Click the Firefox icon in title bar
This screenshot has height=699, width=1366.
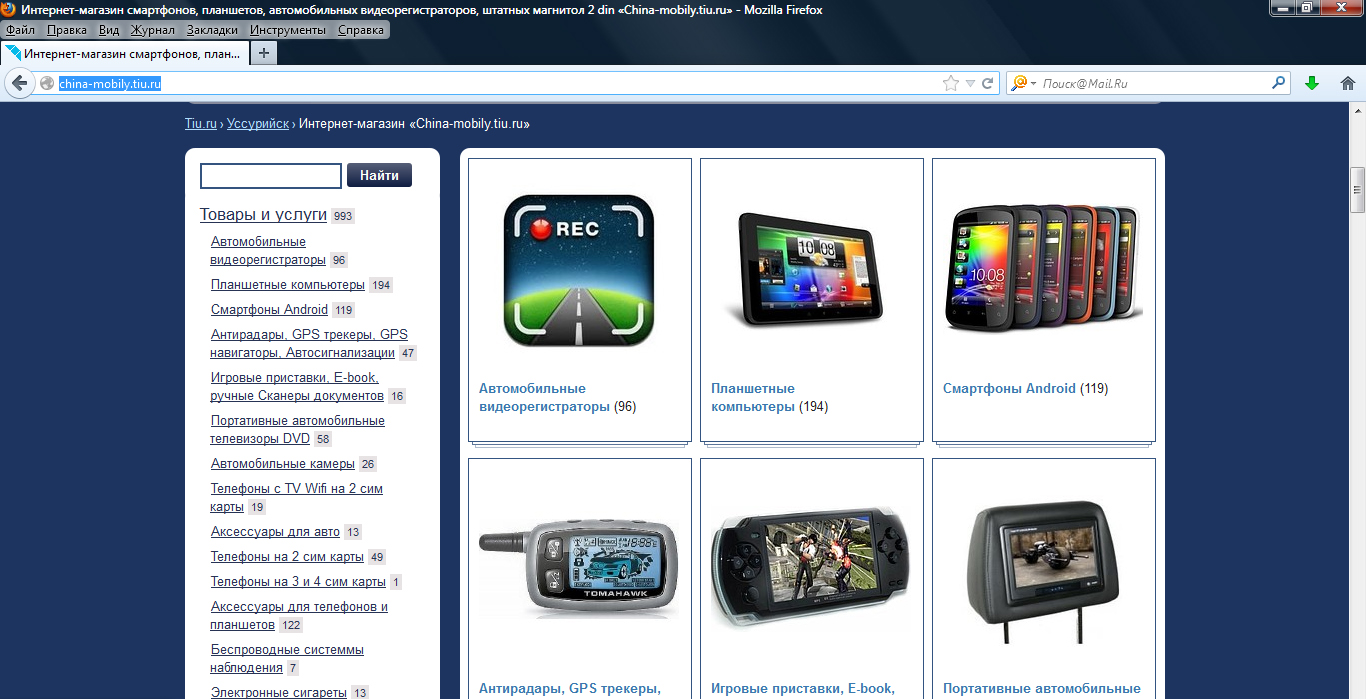click(9, 9)
